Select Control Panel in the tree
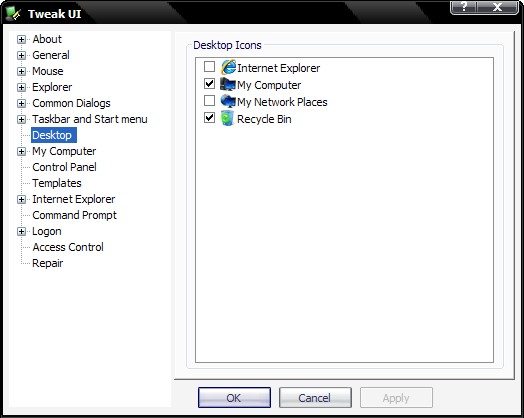 tap(64, 167)
